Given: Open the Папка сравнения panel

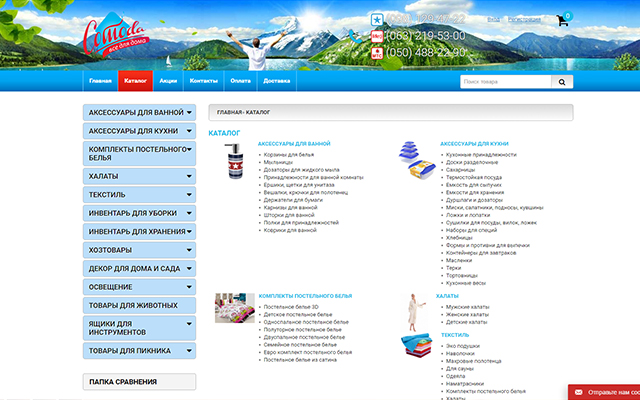Looking at the screenshot, I should [140, 382].
